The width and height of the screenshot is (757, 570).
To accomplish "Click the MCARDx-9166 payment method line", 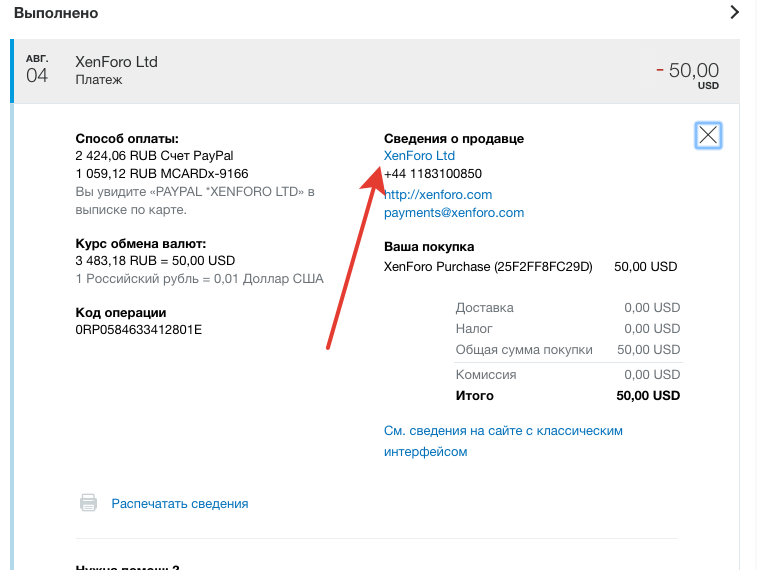I will [162, 174].
